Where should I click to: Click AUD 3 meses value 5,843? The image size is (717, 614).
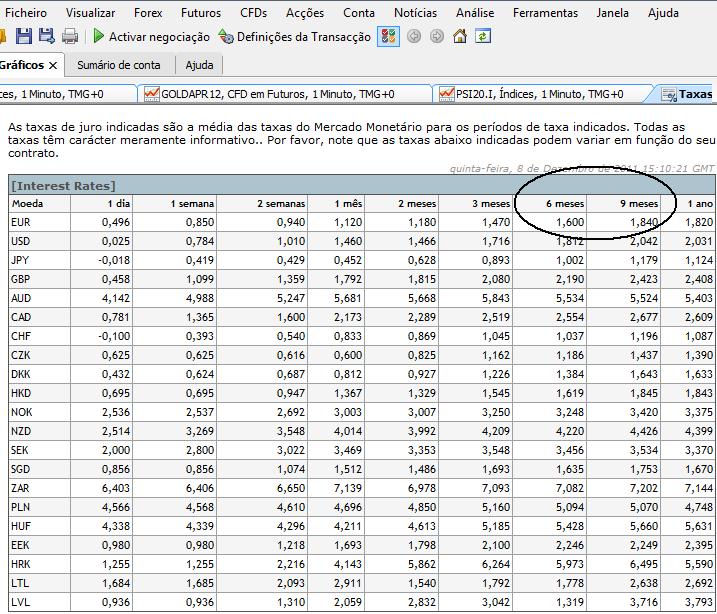[496, 298]
